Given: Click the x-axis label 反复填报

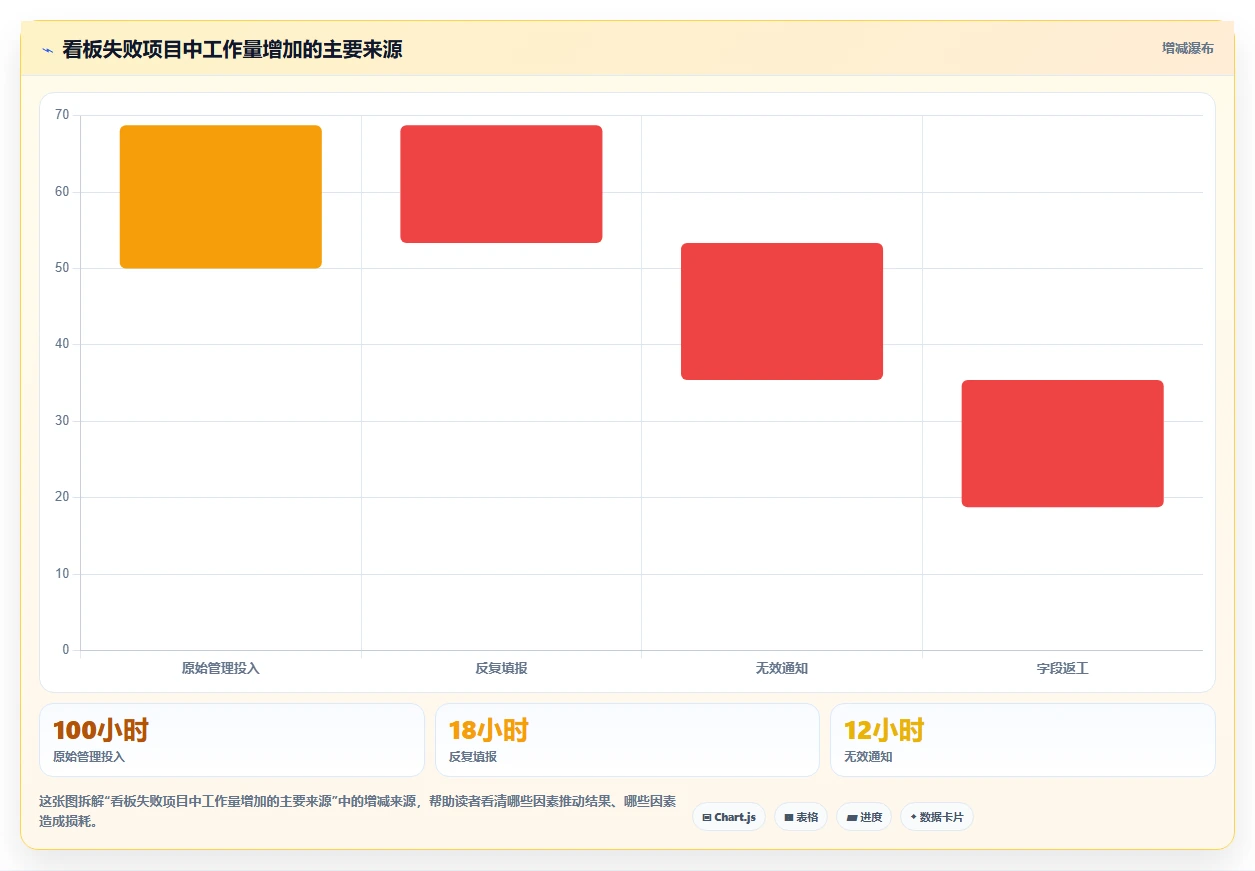Looking at the screenshot, I should [501, 668].
